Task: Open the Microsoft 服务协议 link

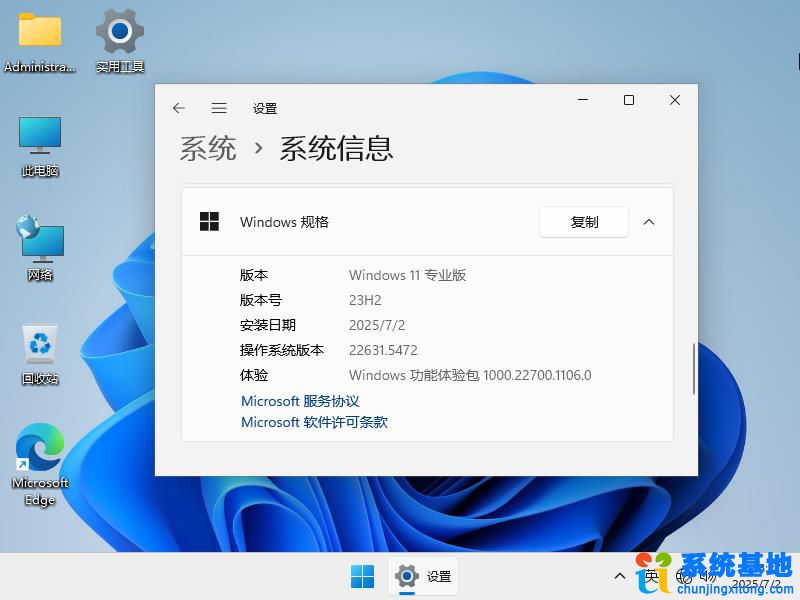Action: pos(300,401)
